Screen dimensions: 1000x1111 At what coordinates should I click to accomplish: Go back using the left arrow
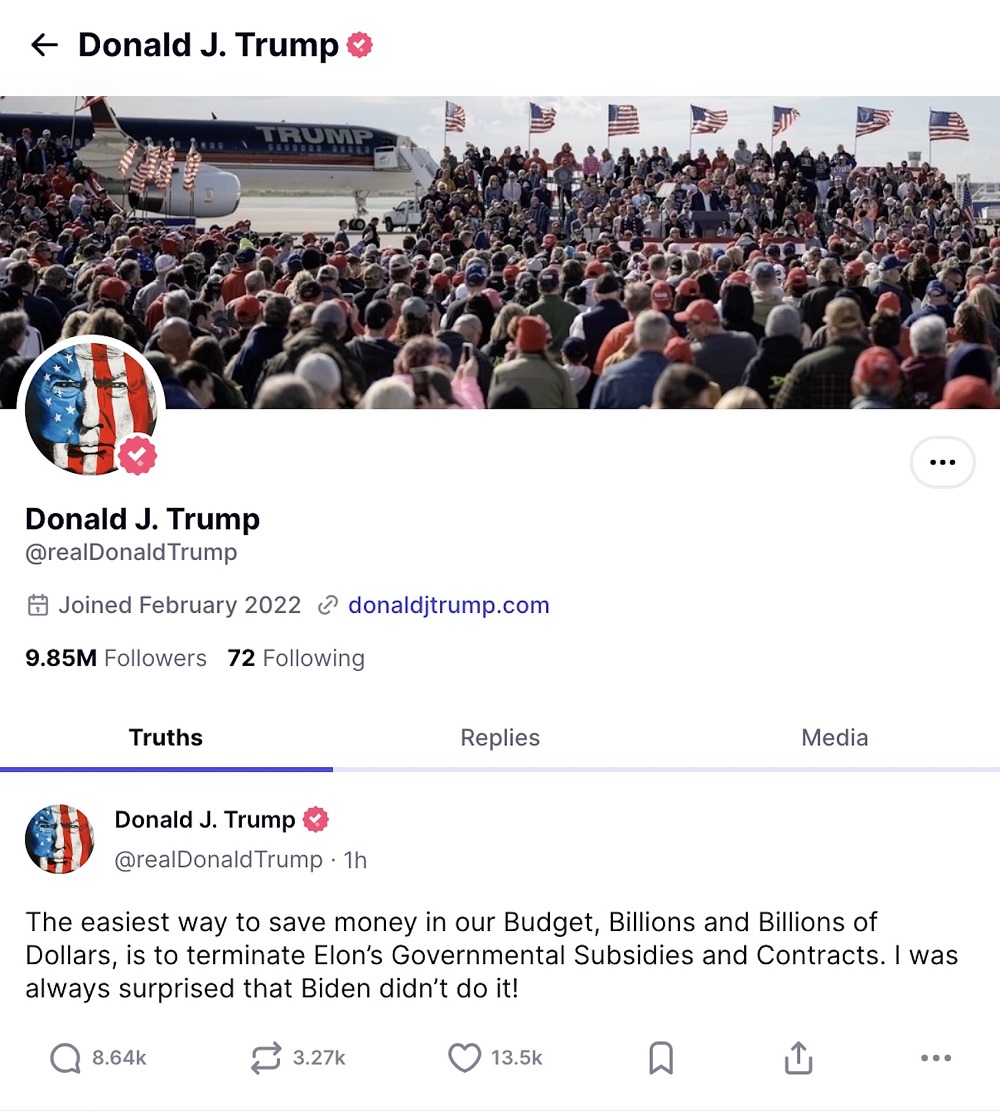tap(44, 45)
